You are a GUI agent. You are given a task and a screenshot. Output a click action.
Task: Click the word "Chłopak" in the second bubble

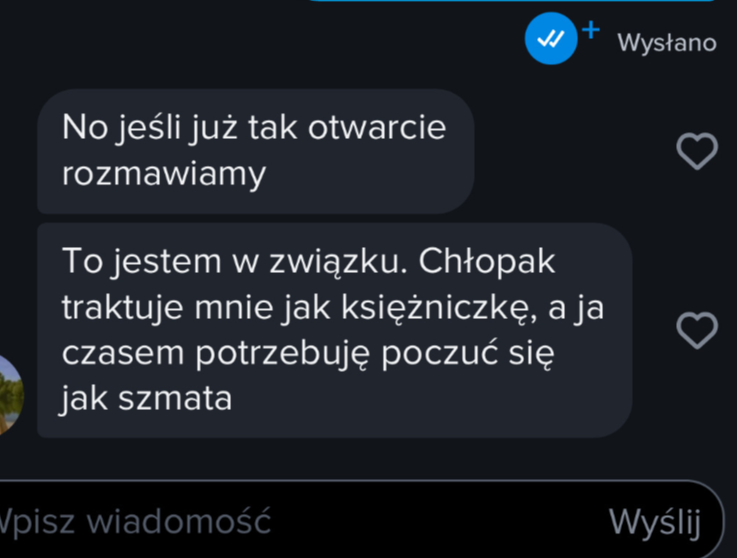486,261
